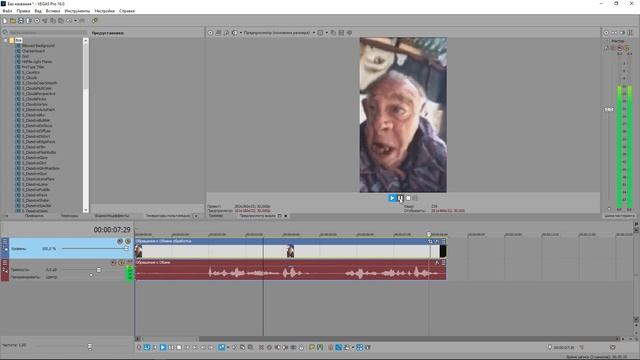Insert a marker from the bottom toolbar

pyautogui.click(x=312, y=347)
